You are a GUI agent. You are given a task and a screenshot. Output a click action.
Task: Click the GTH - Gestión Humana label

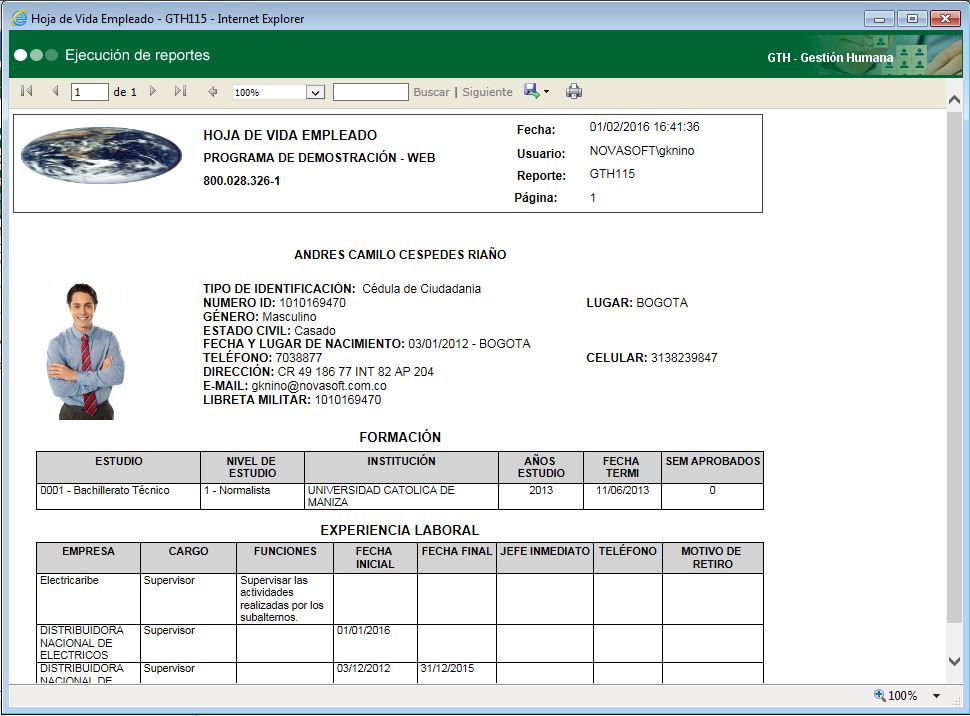click(830, 58)
